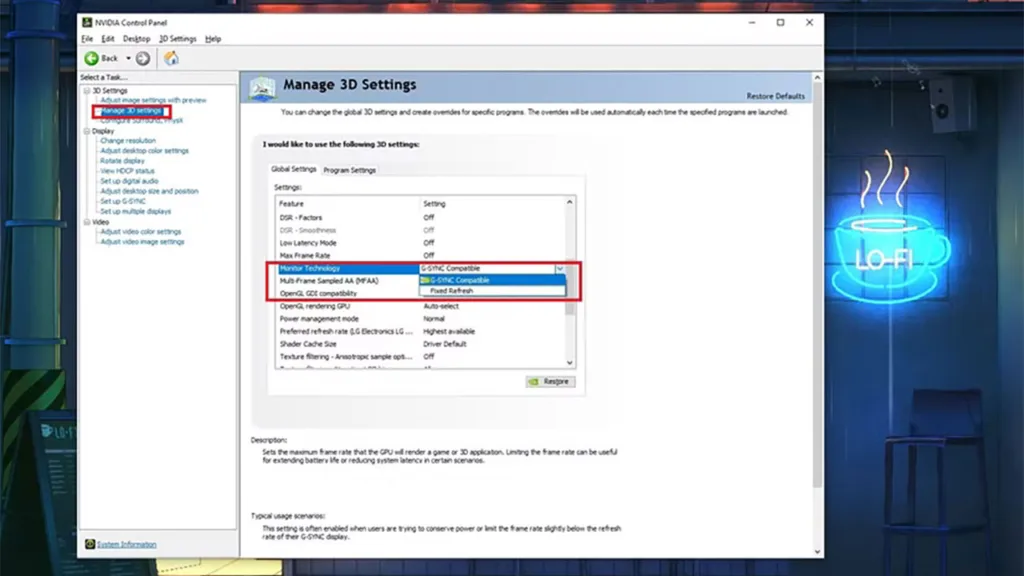The image size is (1024, 576).
Task: Collapse the Display tree node
Action: click(x=87, y=131)
